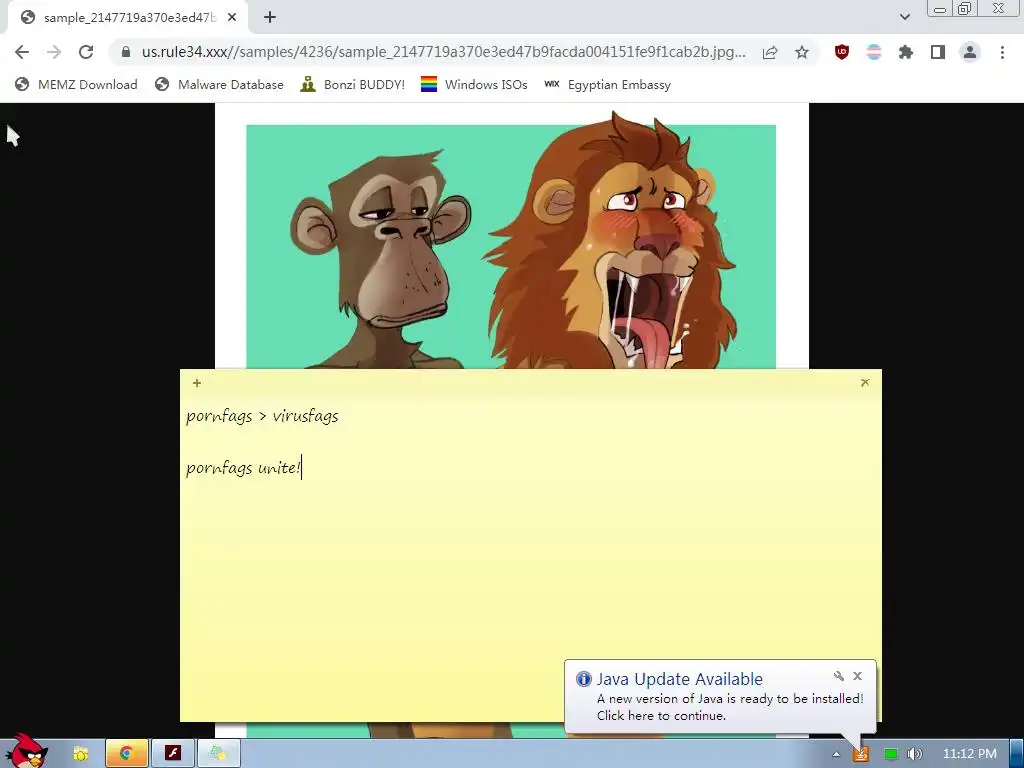Open the Chrome profile avatar

[970, 52]
